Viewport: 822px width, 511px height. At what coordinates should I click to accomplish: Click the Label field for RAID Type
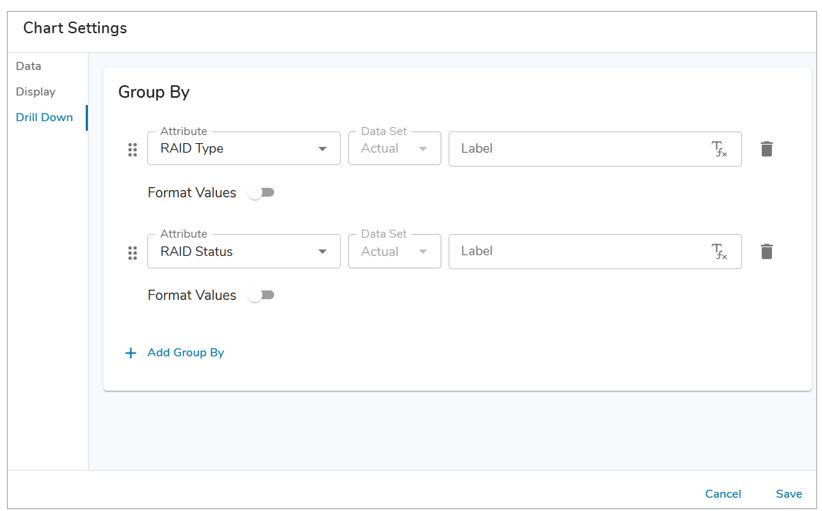coord(578,149)
